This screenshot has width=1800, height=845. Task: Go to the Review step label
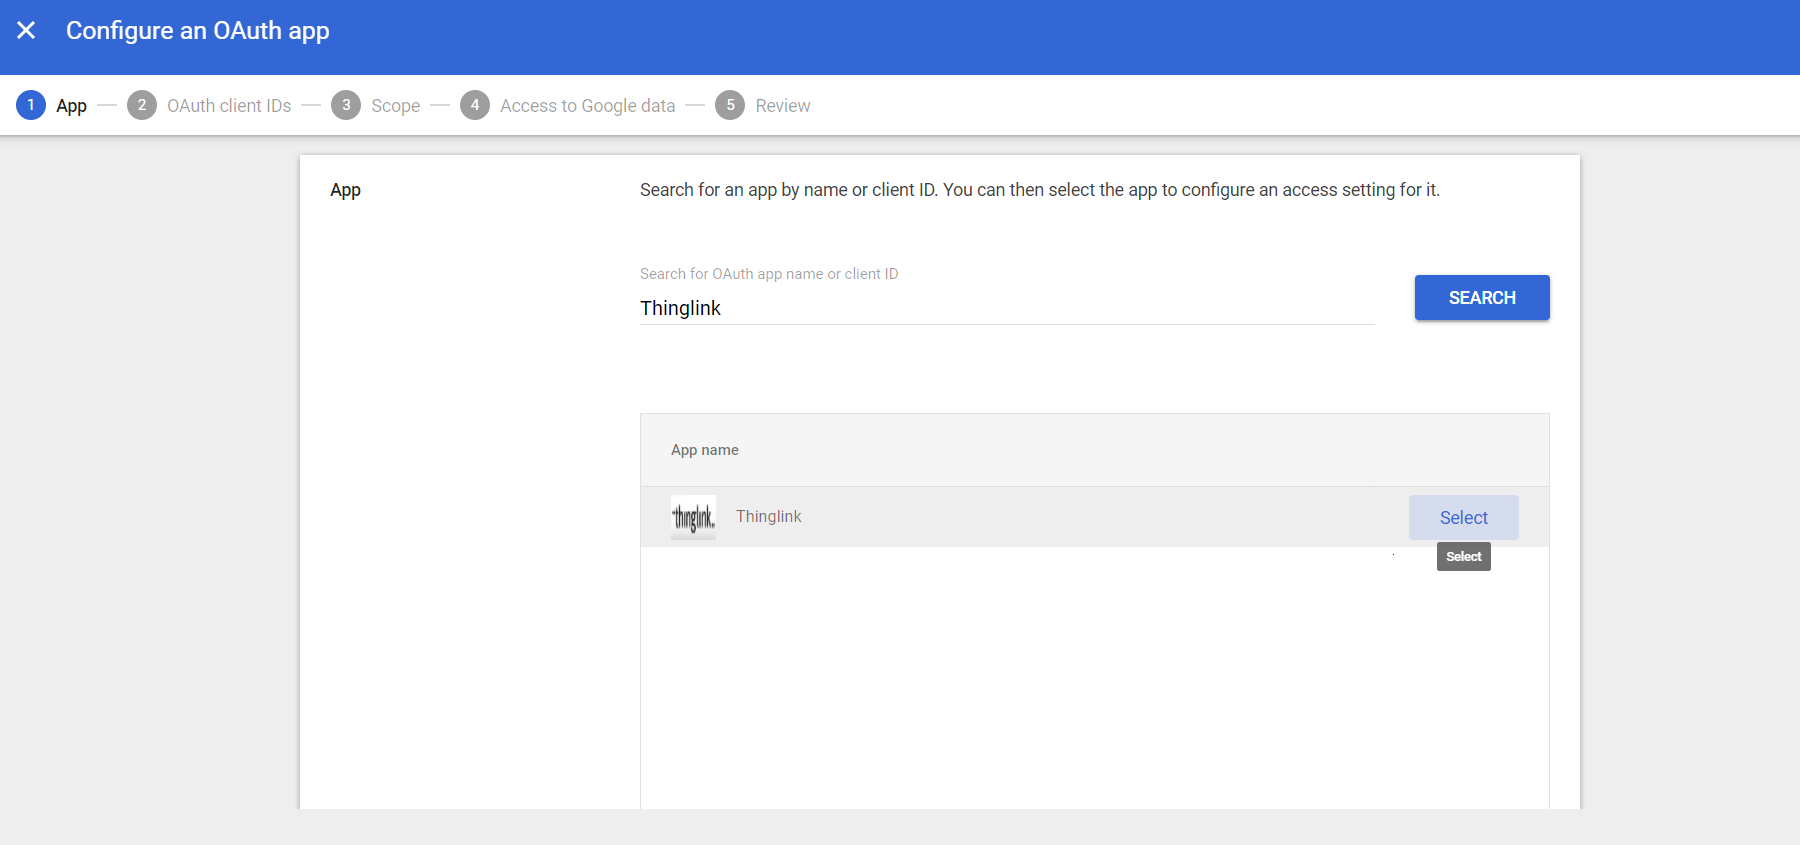pos(784,105)
